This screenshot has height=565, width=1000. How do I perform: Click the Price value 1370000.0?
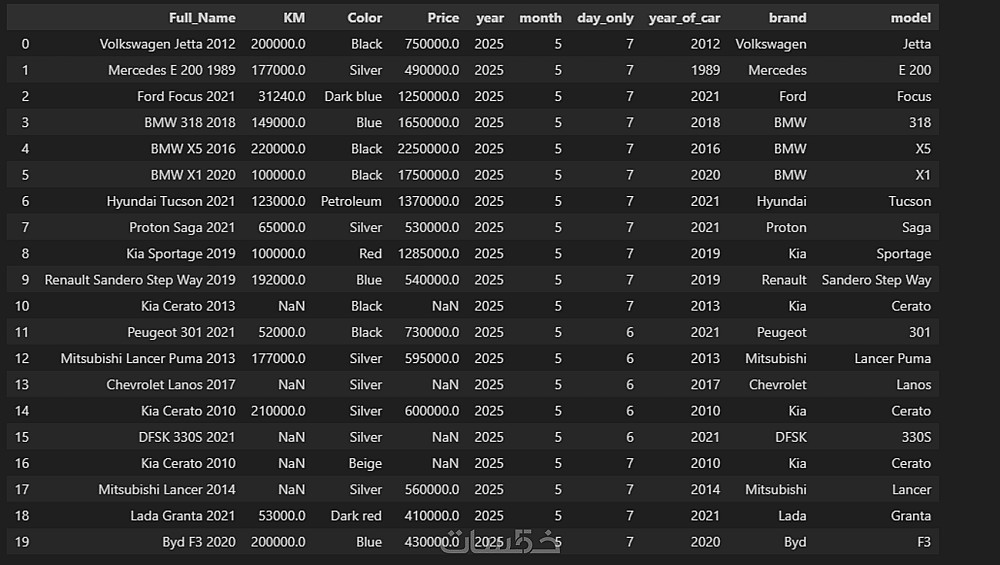[428, 201]
